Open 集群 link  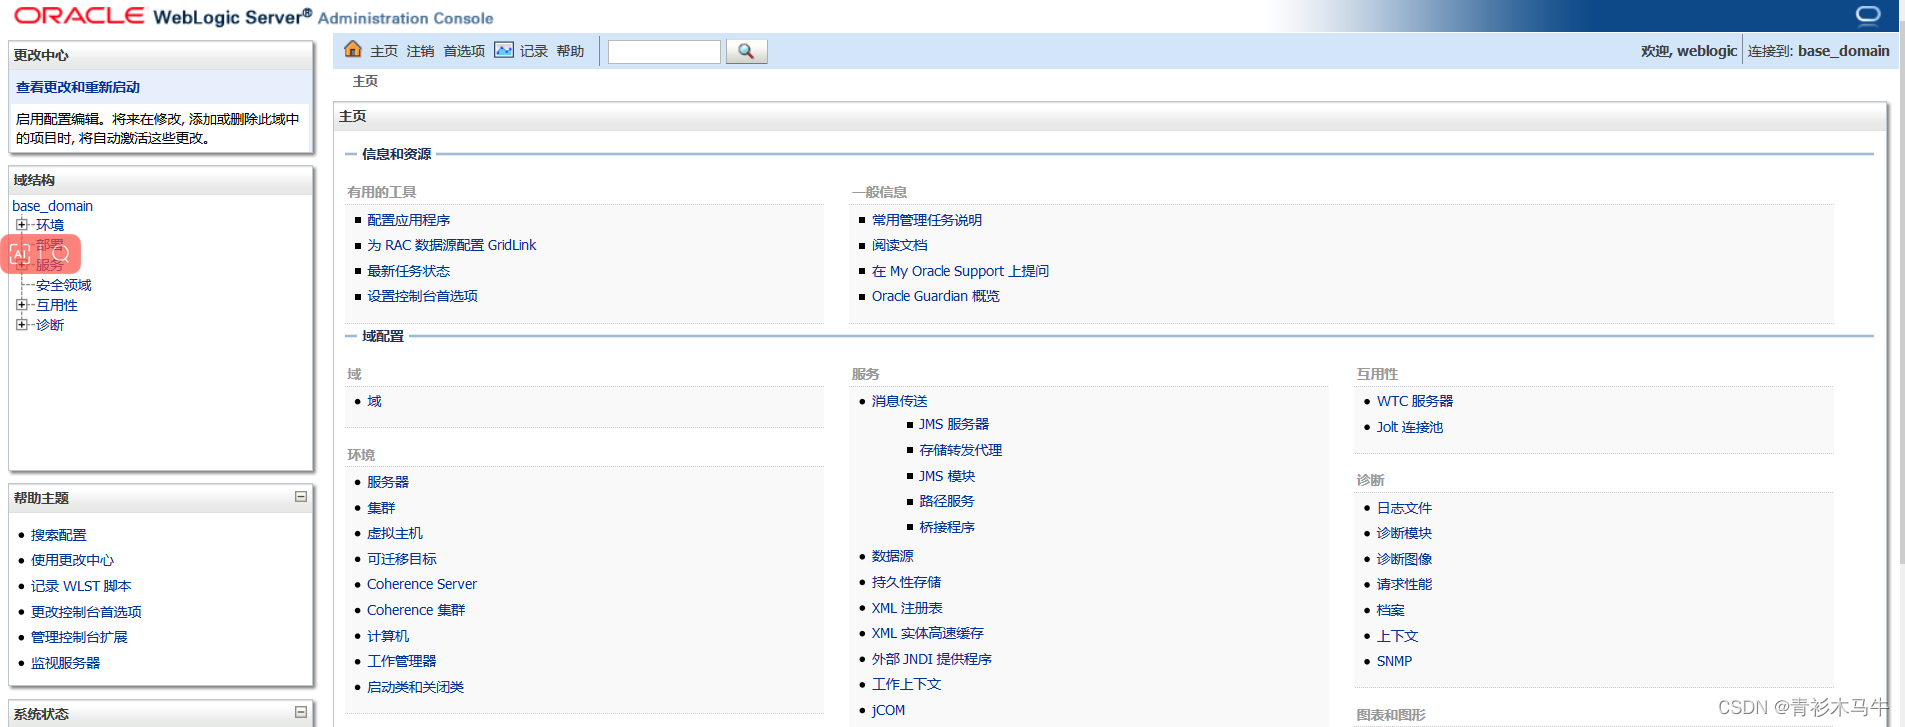tap(381, 508)
